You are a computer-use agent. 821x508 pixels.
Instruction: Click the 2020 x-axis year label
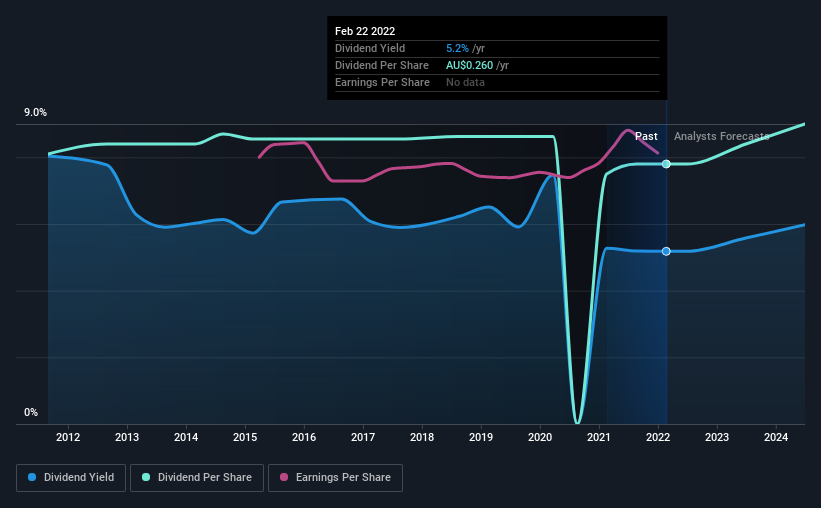[540, 437]
